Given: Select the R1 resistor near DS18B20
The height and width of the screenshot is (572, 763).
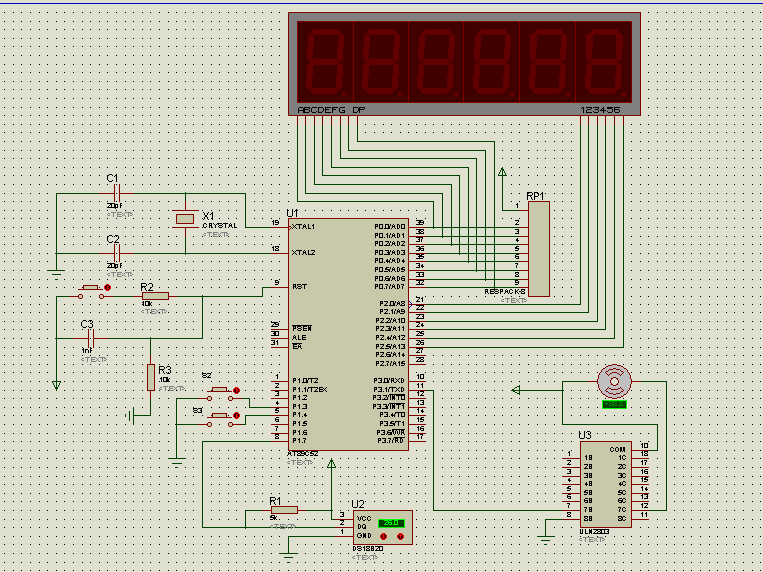Looking at the screenshot, I should pyautogui.click(x=284, y=510).
